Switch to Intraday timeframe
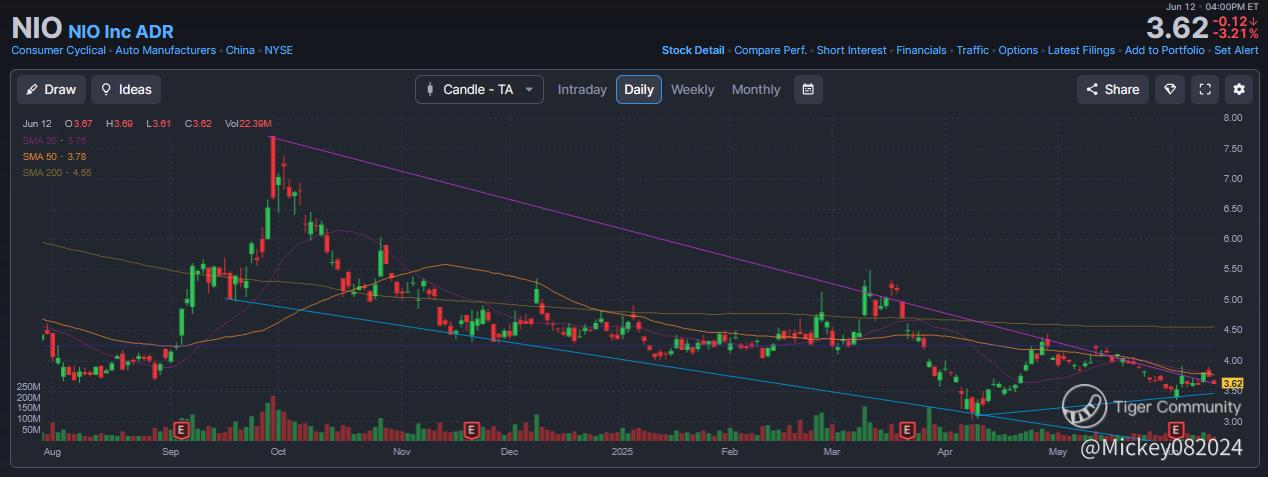The width and height of the screenshot is (1268, 477). [x=582, y=89]
